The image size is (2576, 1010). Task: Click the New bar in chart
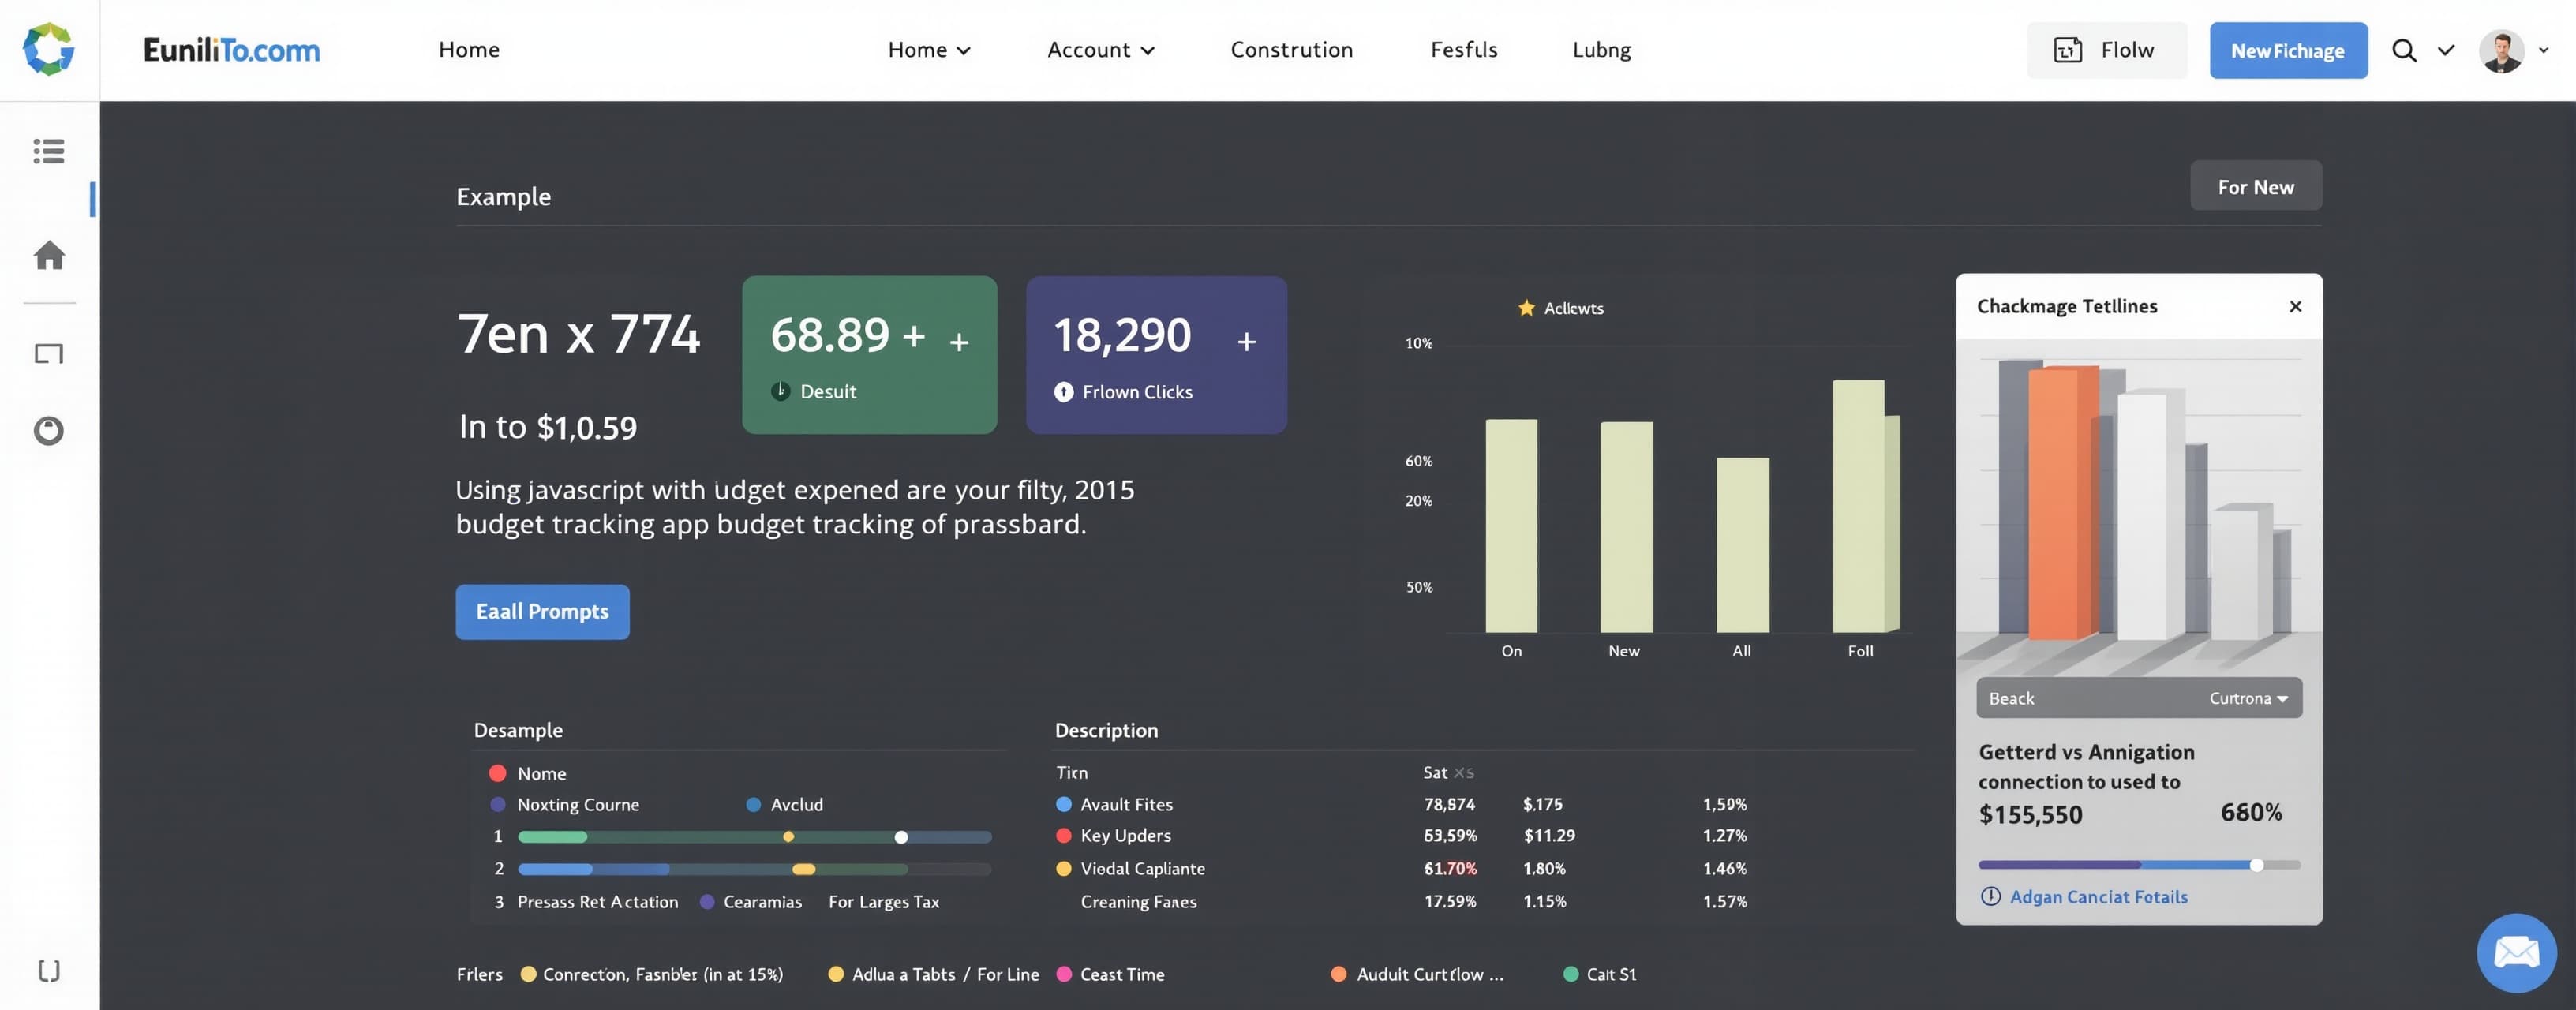1626,527
